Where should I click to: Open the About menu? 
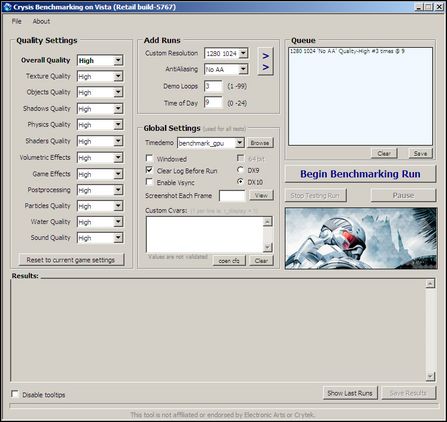click(x=41, y=21)
